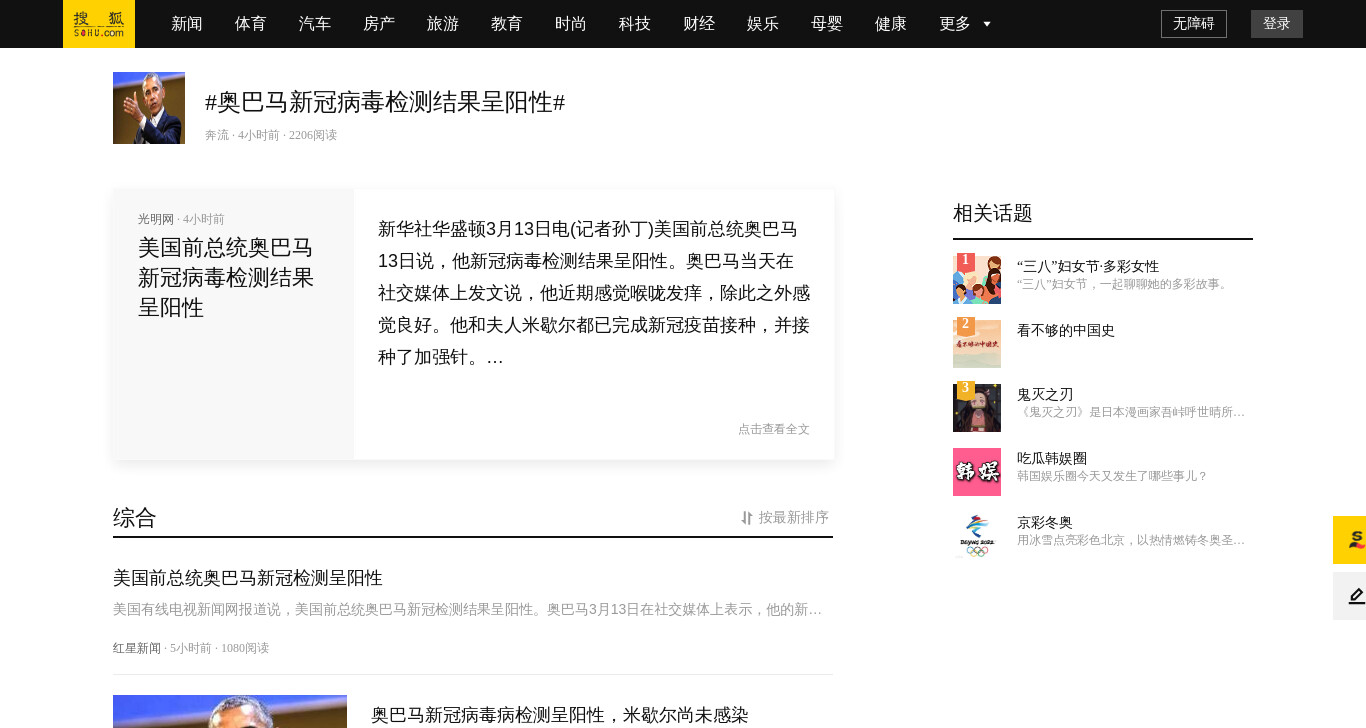Viewport: 1366px width, 728px height.
Task: Click description 韩国娱乐圈今天又发生了哪些事儿？
Action: pyautogui.click(x=1113, y=476)
